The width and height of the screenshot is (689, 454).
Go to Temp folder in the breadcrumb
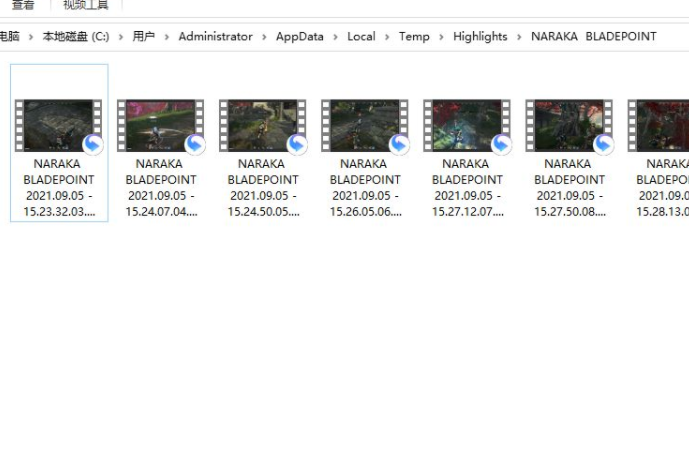414,36
